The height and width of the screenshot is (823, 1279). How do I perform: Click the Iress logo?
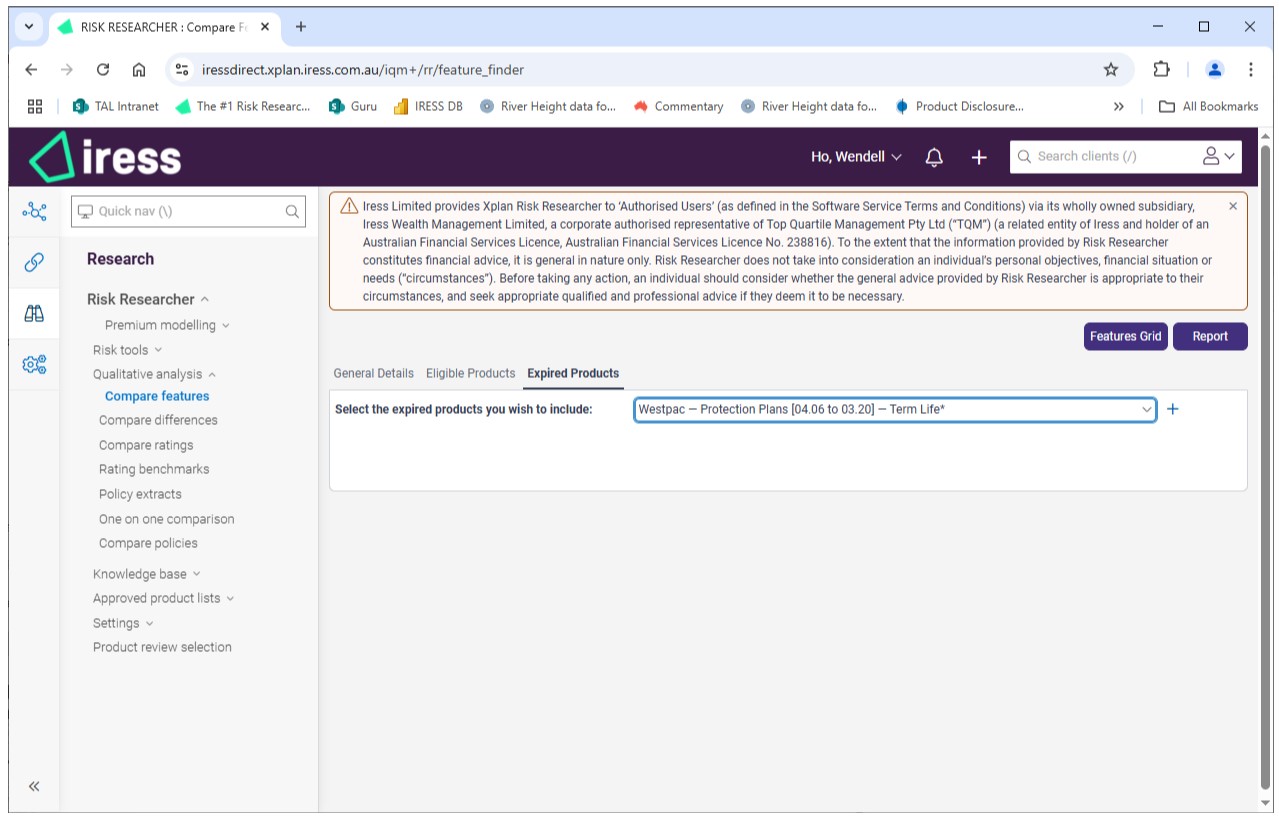105,157
